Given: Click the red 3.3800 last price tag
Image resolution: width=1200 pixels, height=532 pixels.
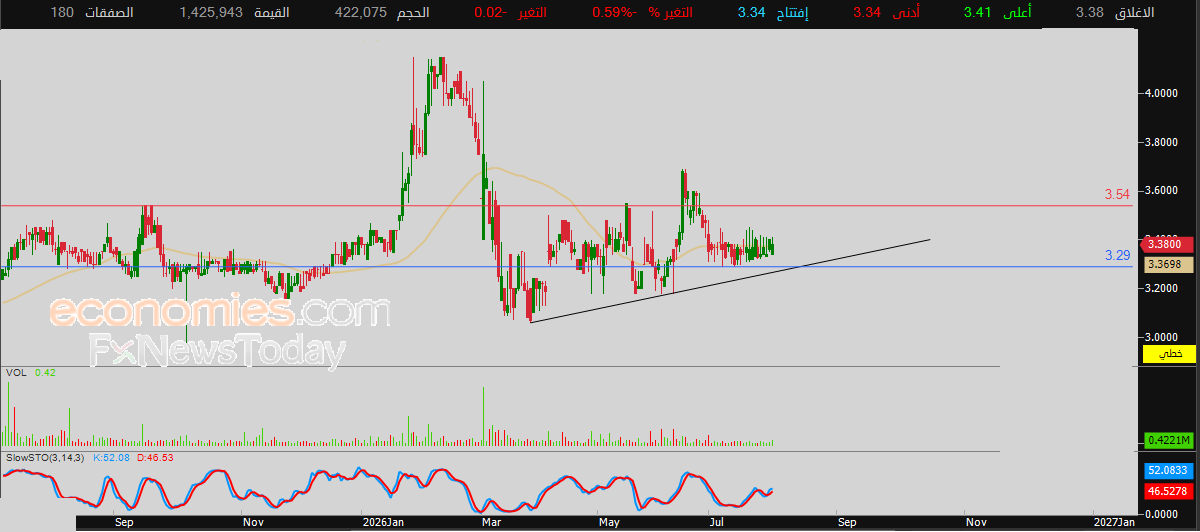Looking at the screenshot, I should tap(1164, 244).
